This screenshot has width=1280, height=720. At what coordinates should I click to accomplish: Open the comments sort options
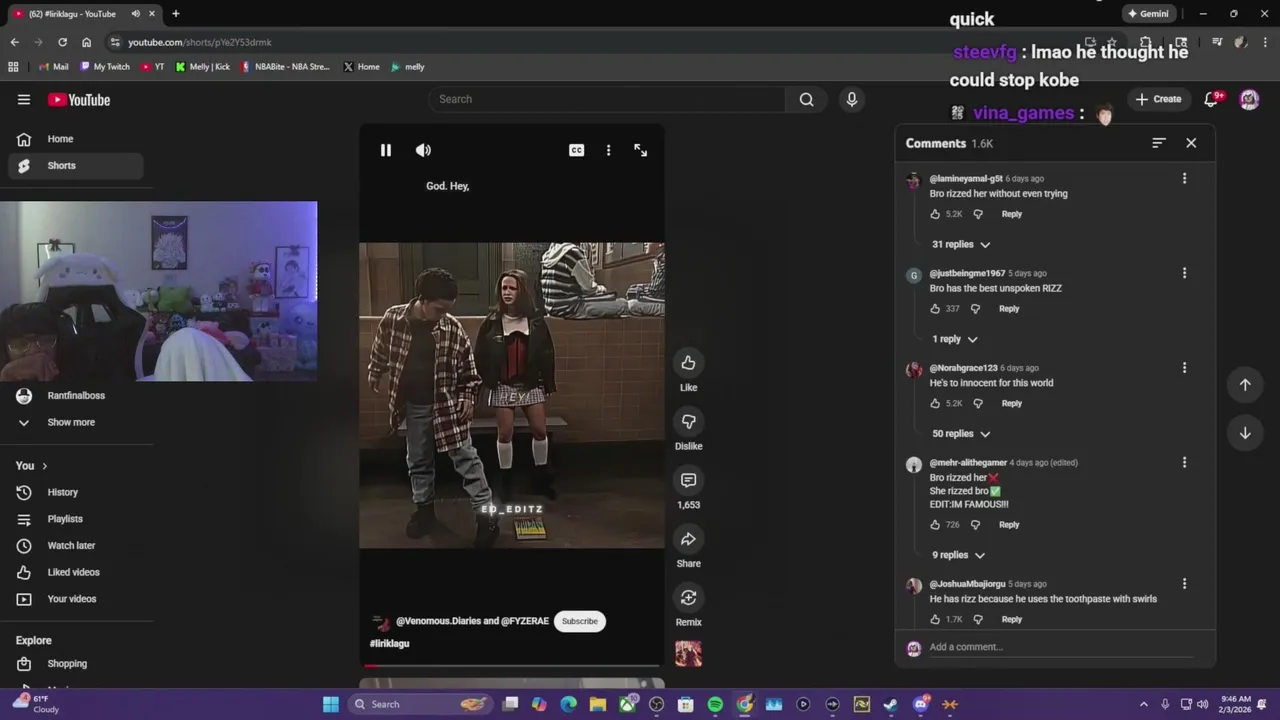(x=1158, y=143)
